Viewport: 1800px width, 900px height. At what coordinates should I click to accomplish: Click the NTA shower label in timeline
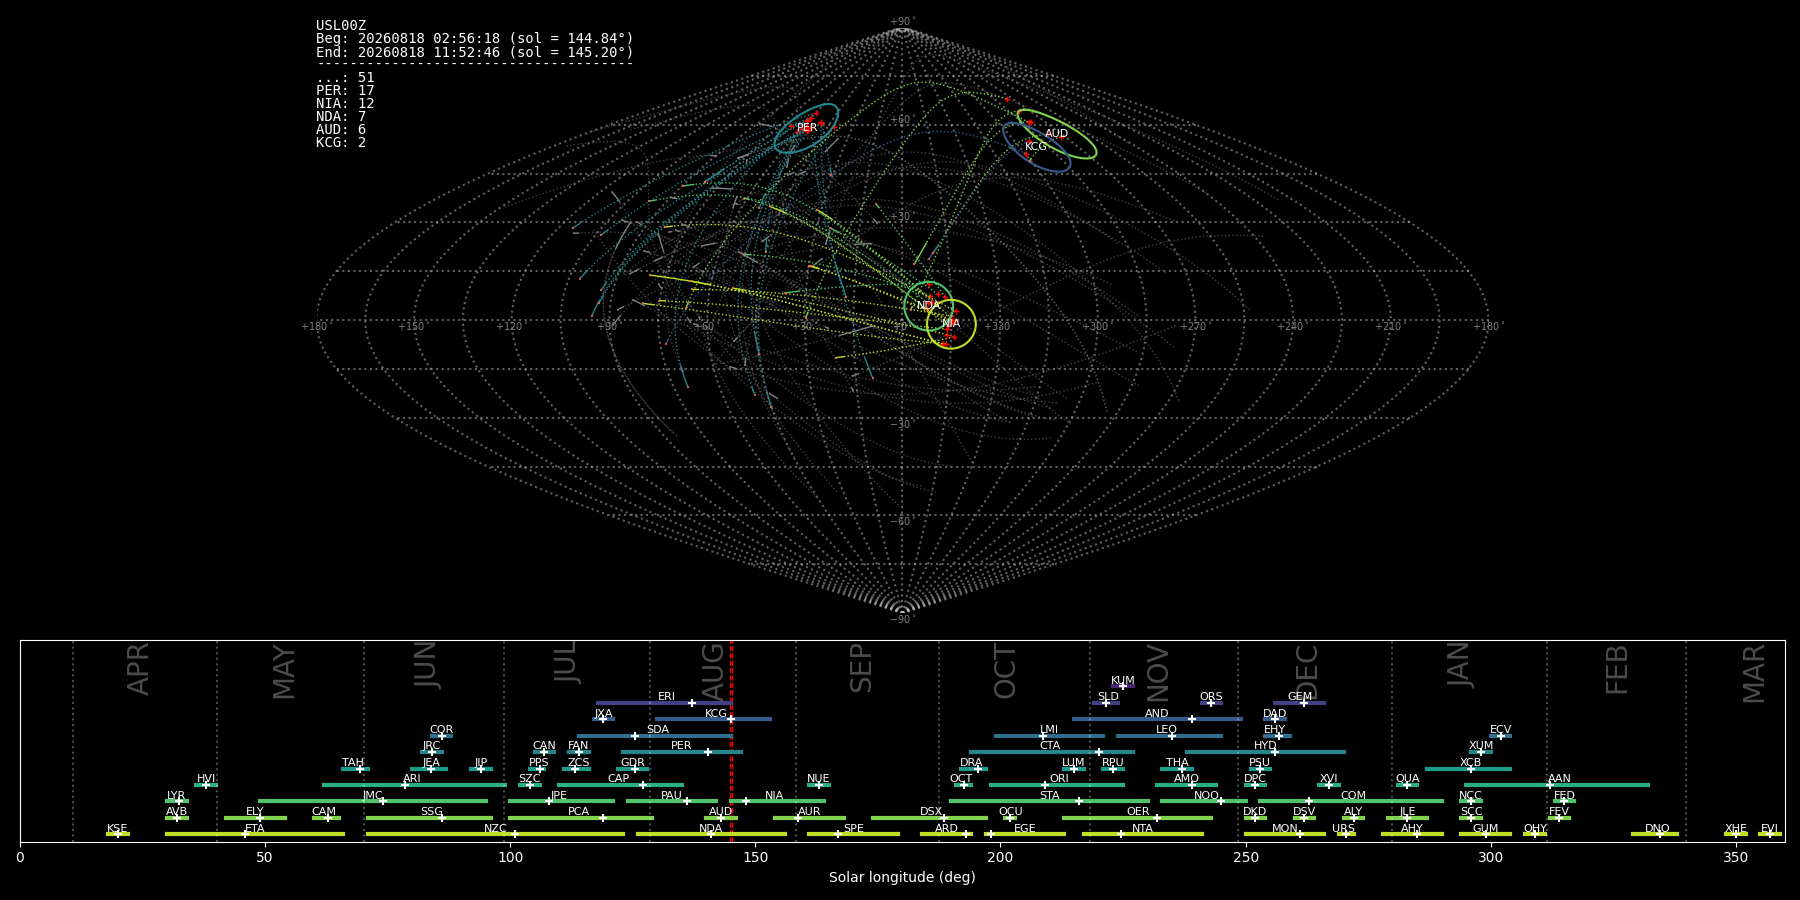[1142, 829]
